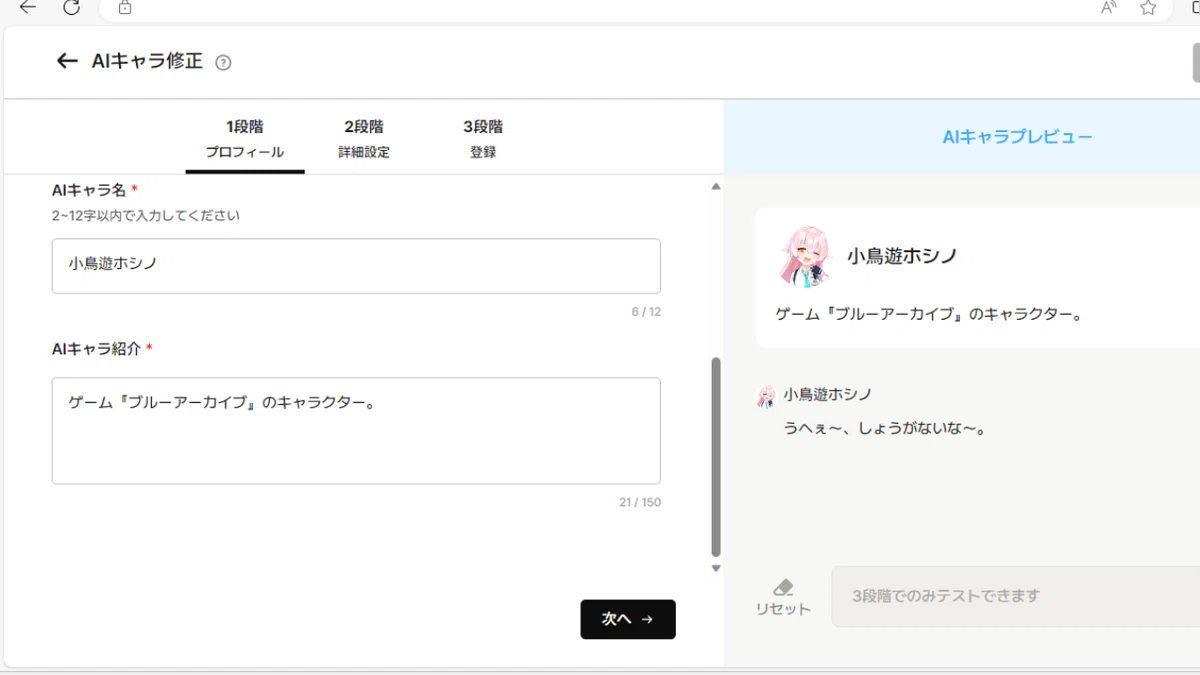Screen dimensions: 1200x675
Task: Switch to the 1段階 プロフィール tab
Action: coord(245,139)
